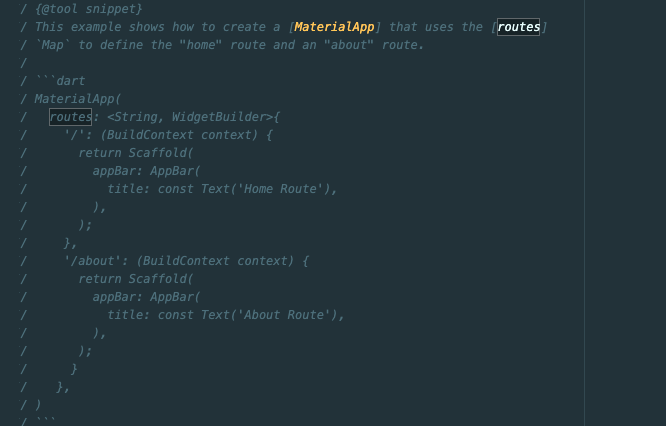This screenshot has width=666, height=426.
Task: Click the second 'appBar: AppBar(' line
Action: pos(146,297)
